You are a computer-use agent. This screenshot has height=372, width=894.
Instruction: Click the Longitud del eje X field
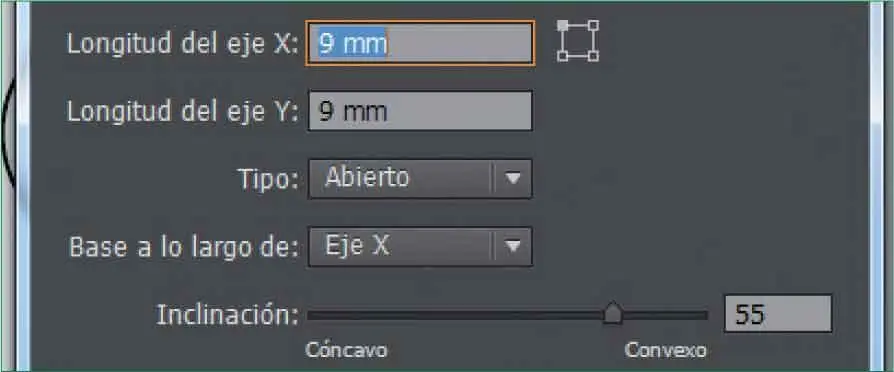click(x=420, y=43)
